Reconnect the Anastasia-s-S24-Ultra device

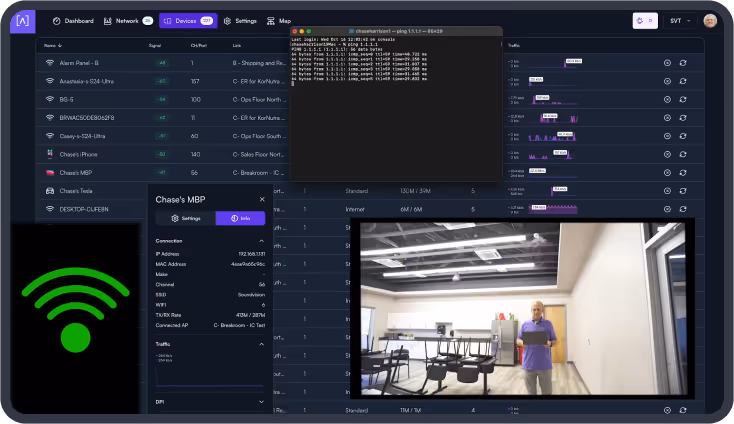683,81
